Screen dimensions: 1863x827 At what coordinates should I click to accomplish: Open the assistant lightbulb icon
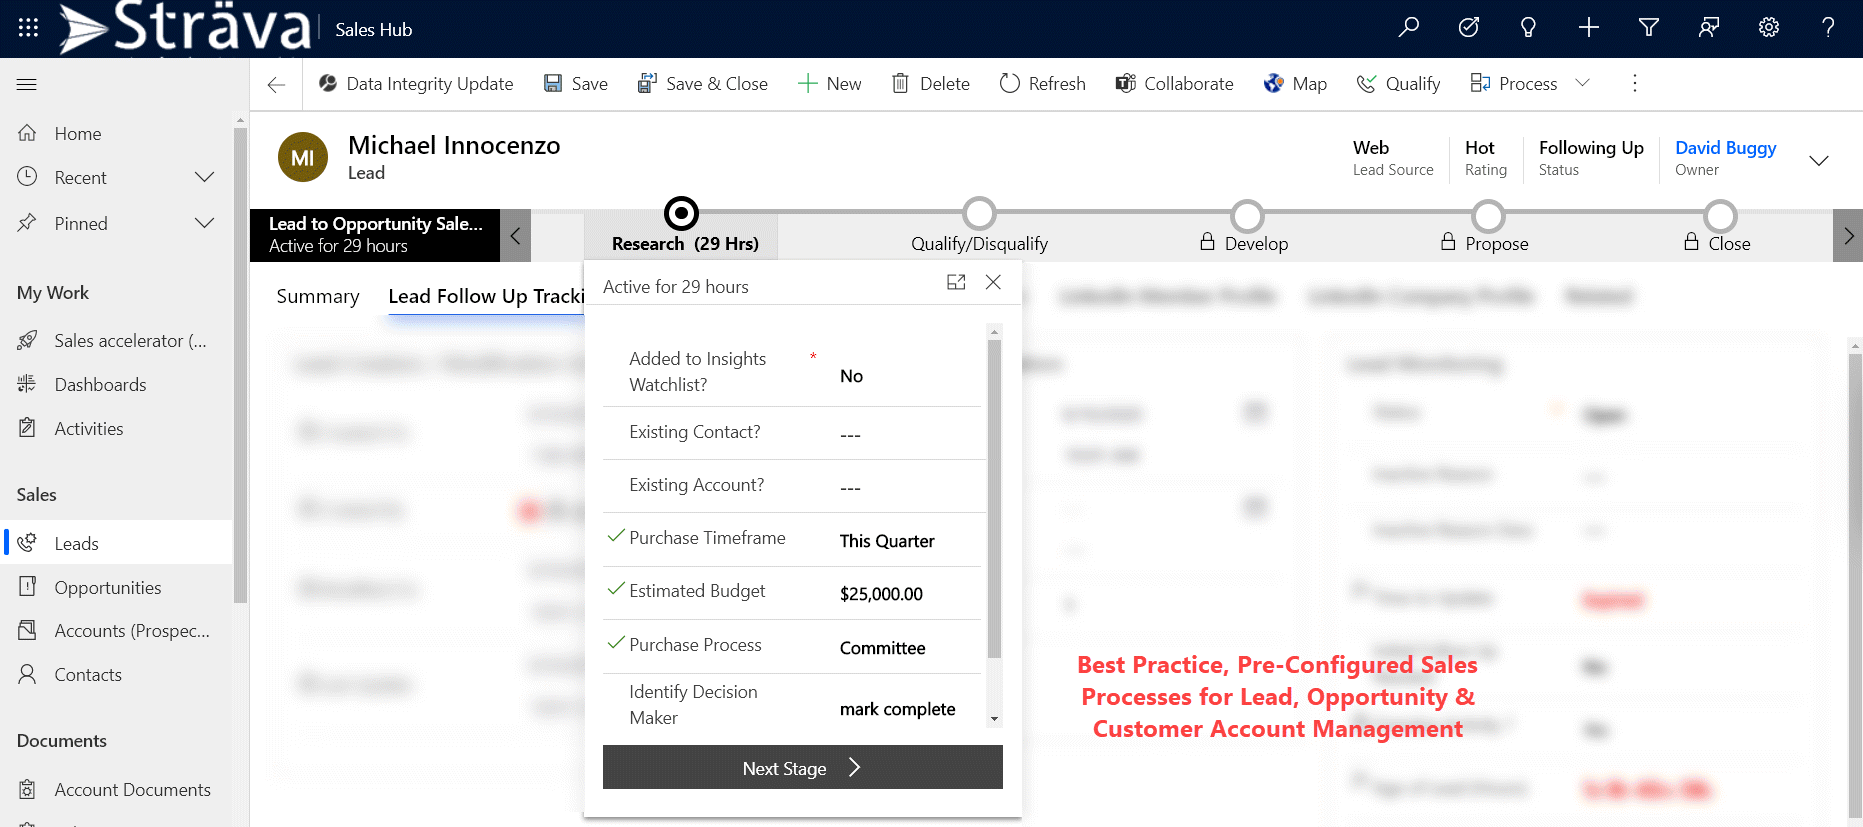pyautogui.click(x=1528, y=28)
